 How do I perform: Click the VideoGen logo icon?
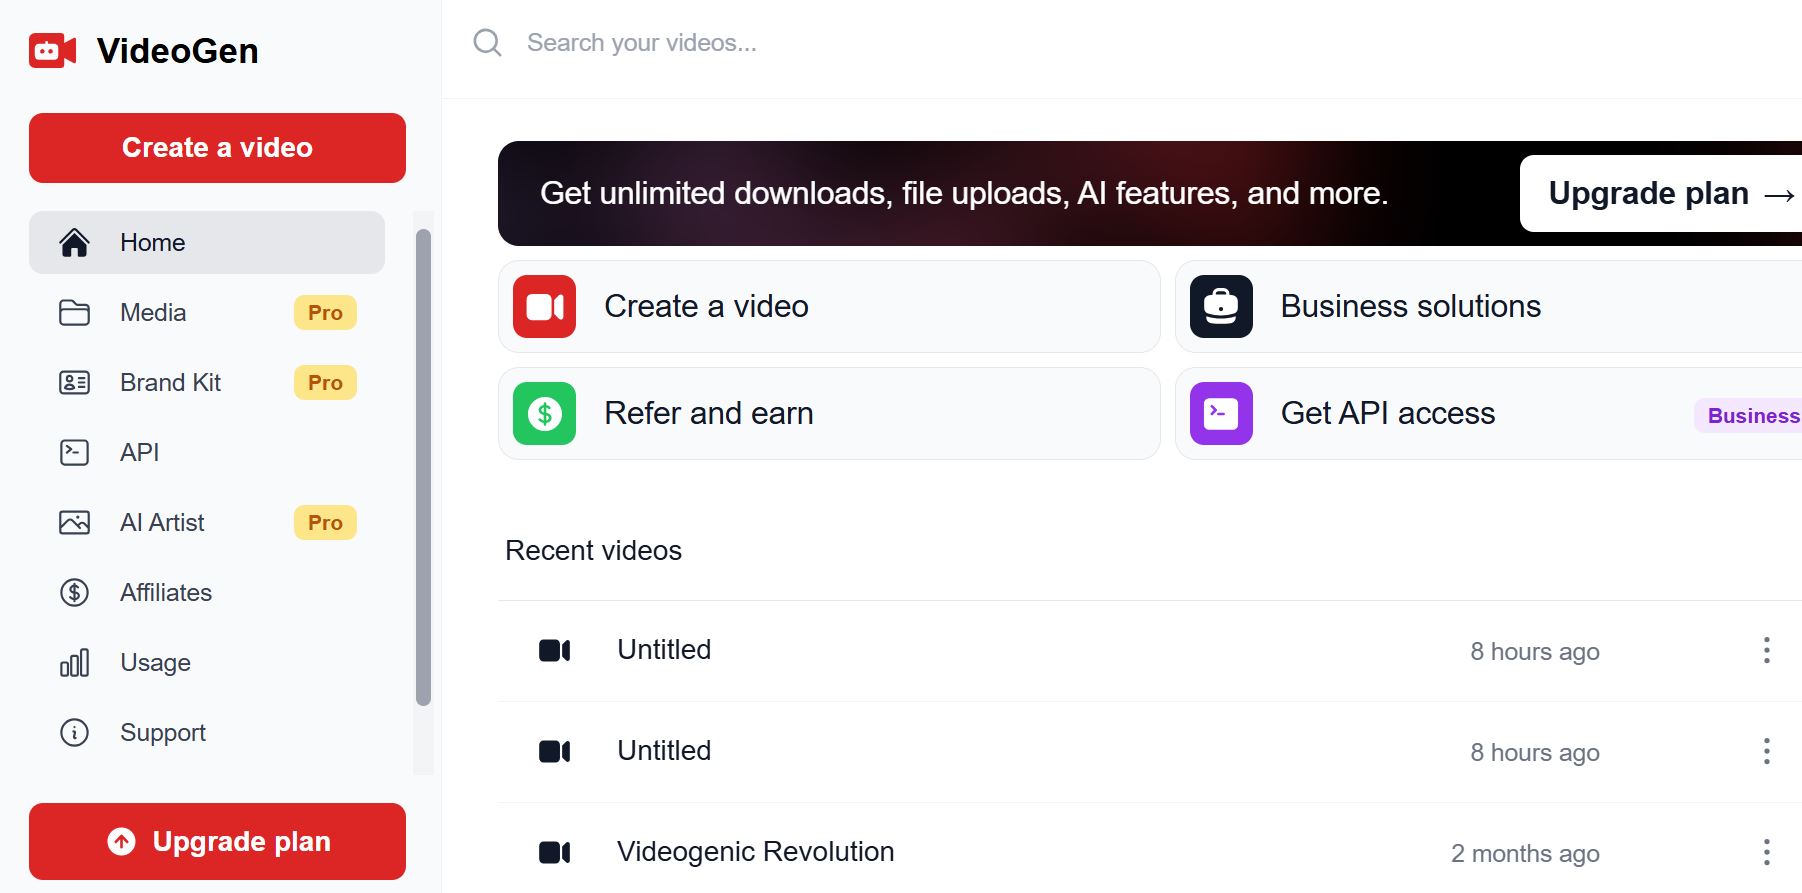pyautogui.click(x=53, y=51)
